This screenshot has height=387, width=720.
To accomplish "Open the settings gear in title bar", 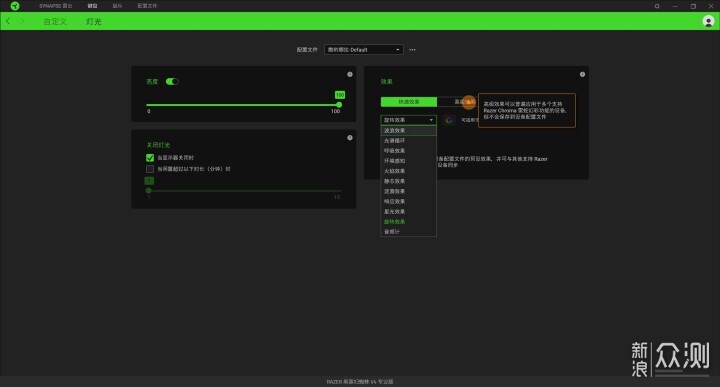I will click(x=657, y=6).
